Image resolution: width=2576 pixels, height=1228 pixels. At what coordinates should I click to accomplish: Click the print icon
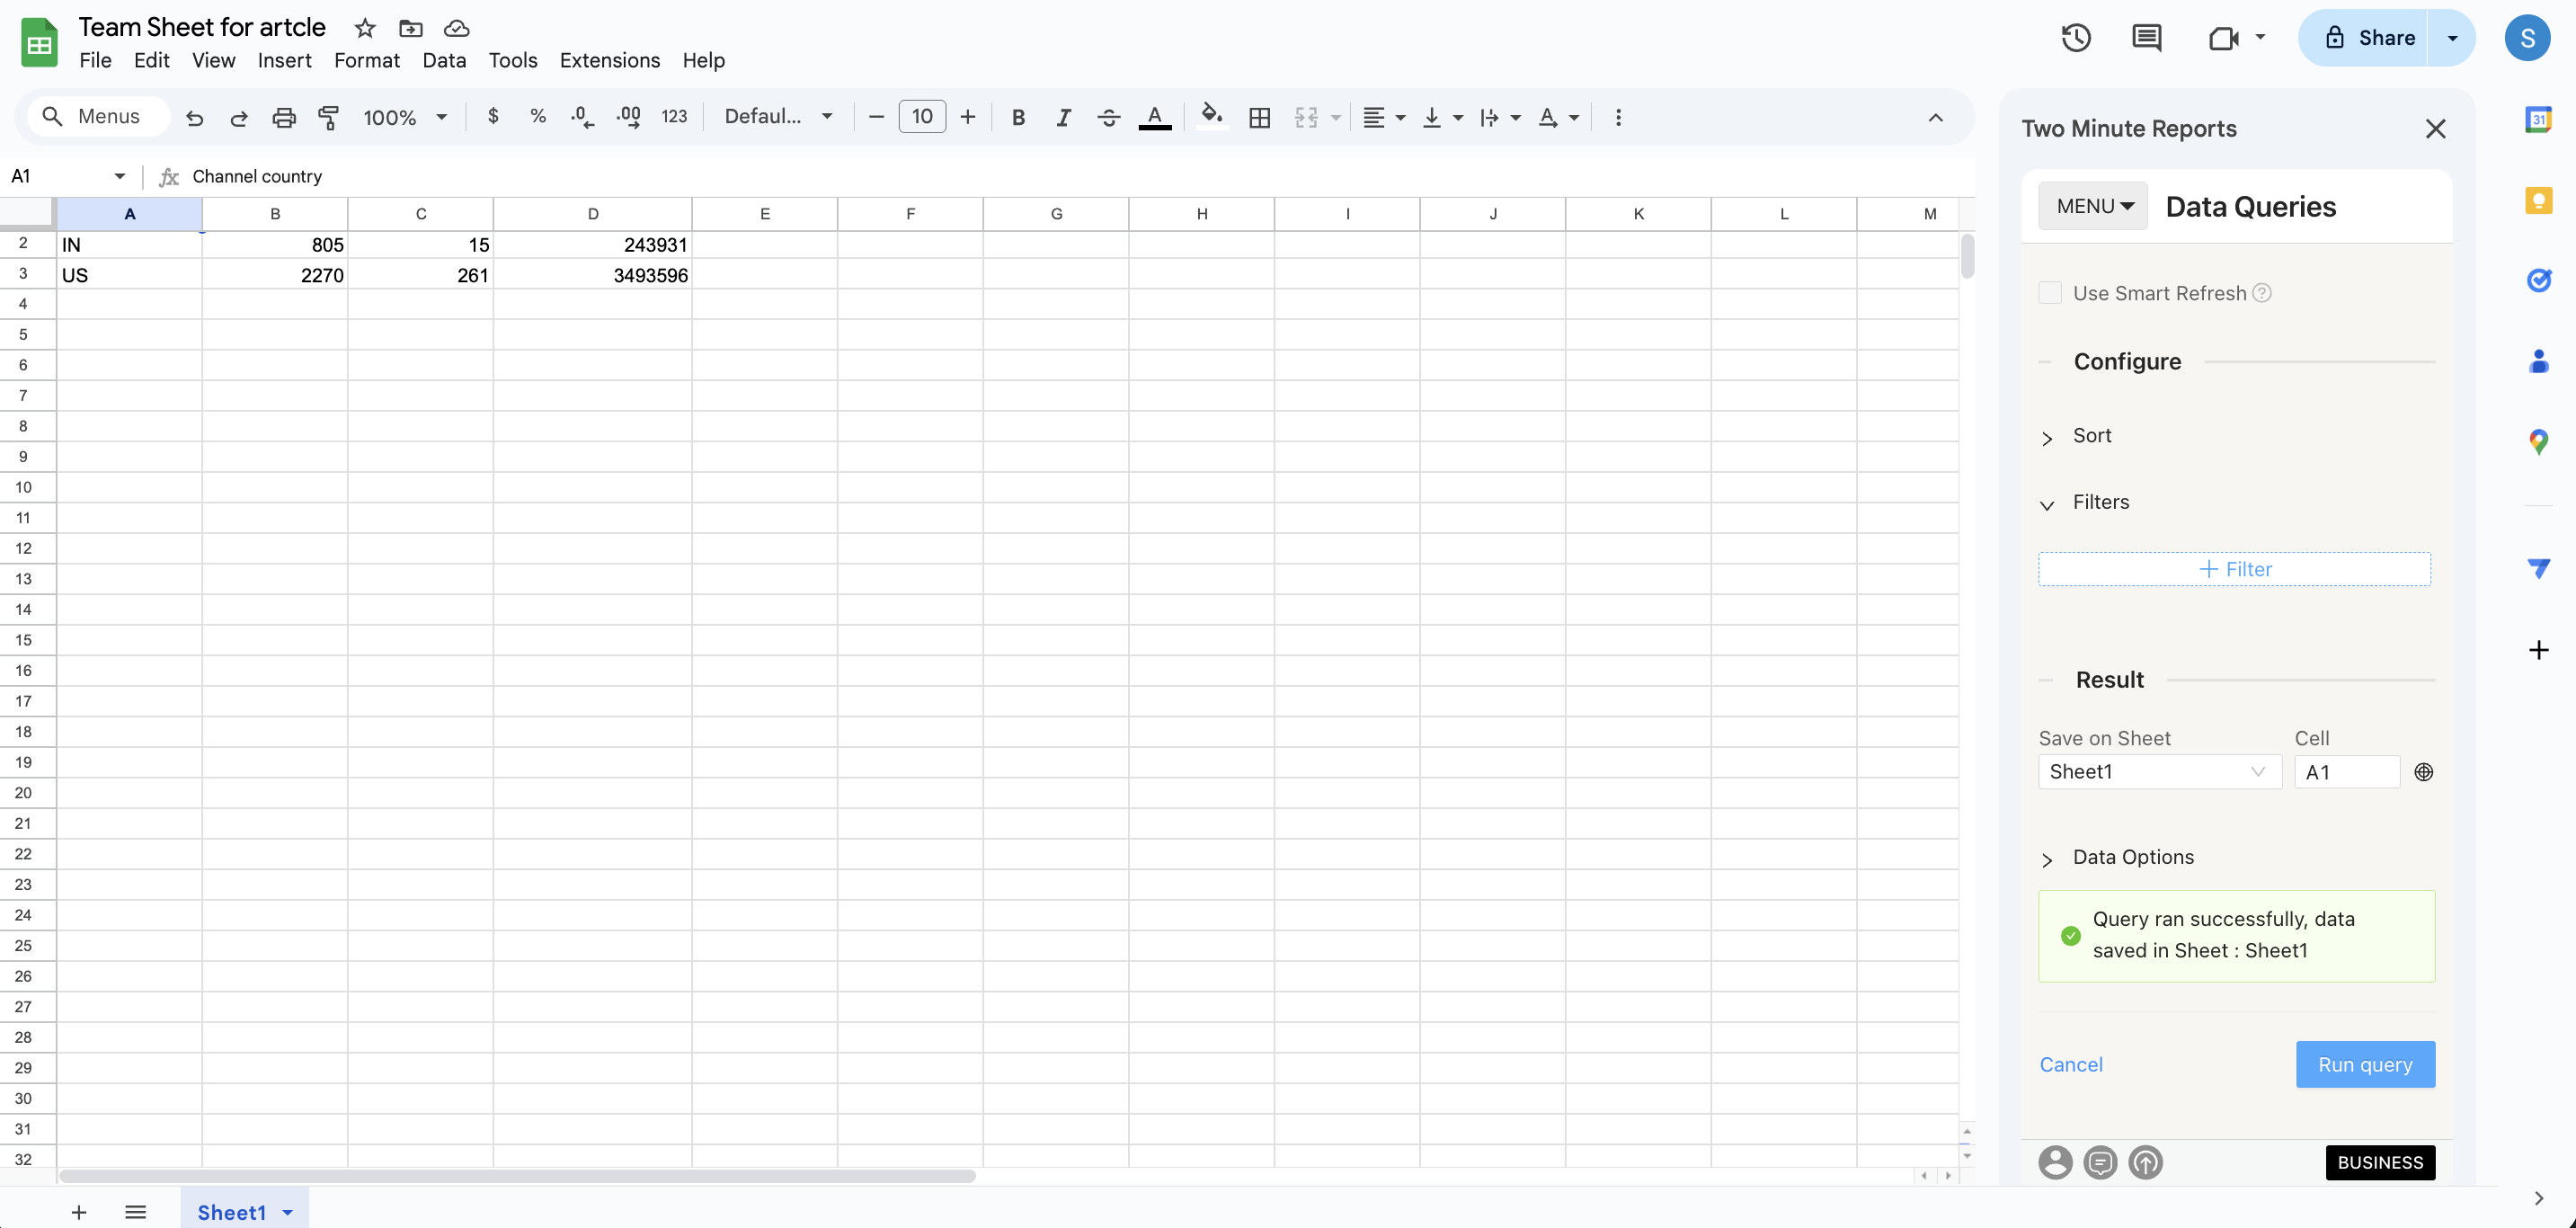point(284,117)
